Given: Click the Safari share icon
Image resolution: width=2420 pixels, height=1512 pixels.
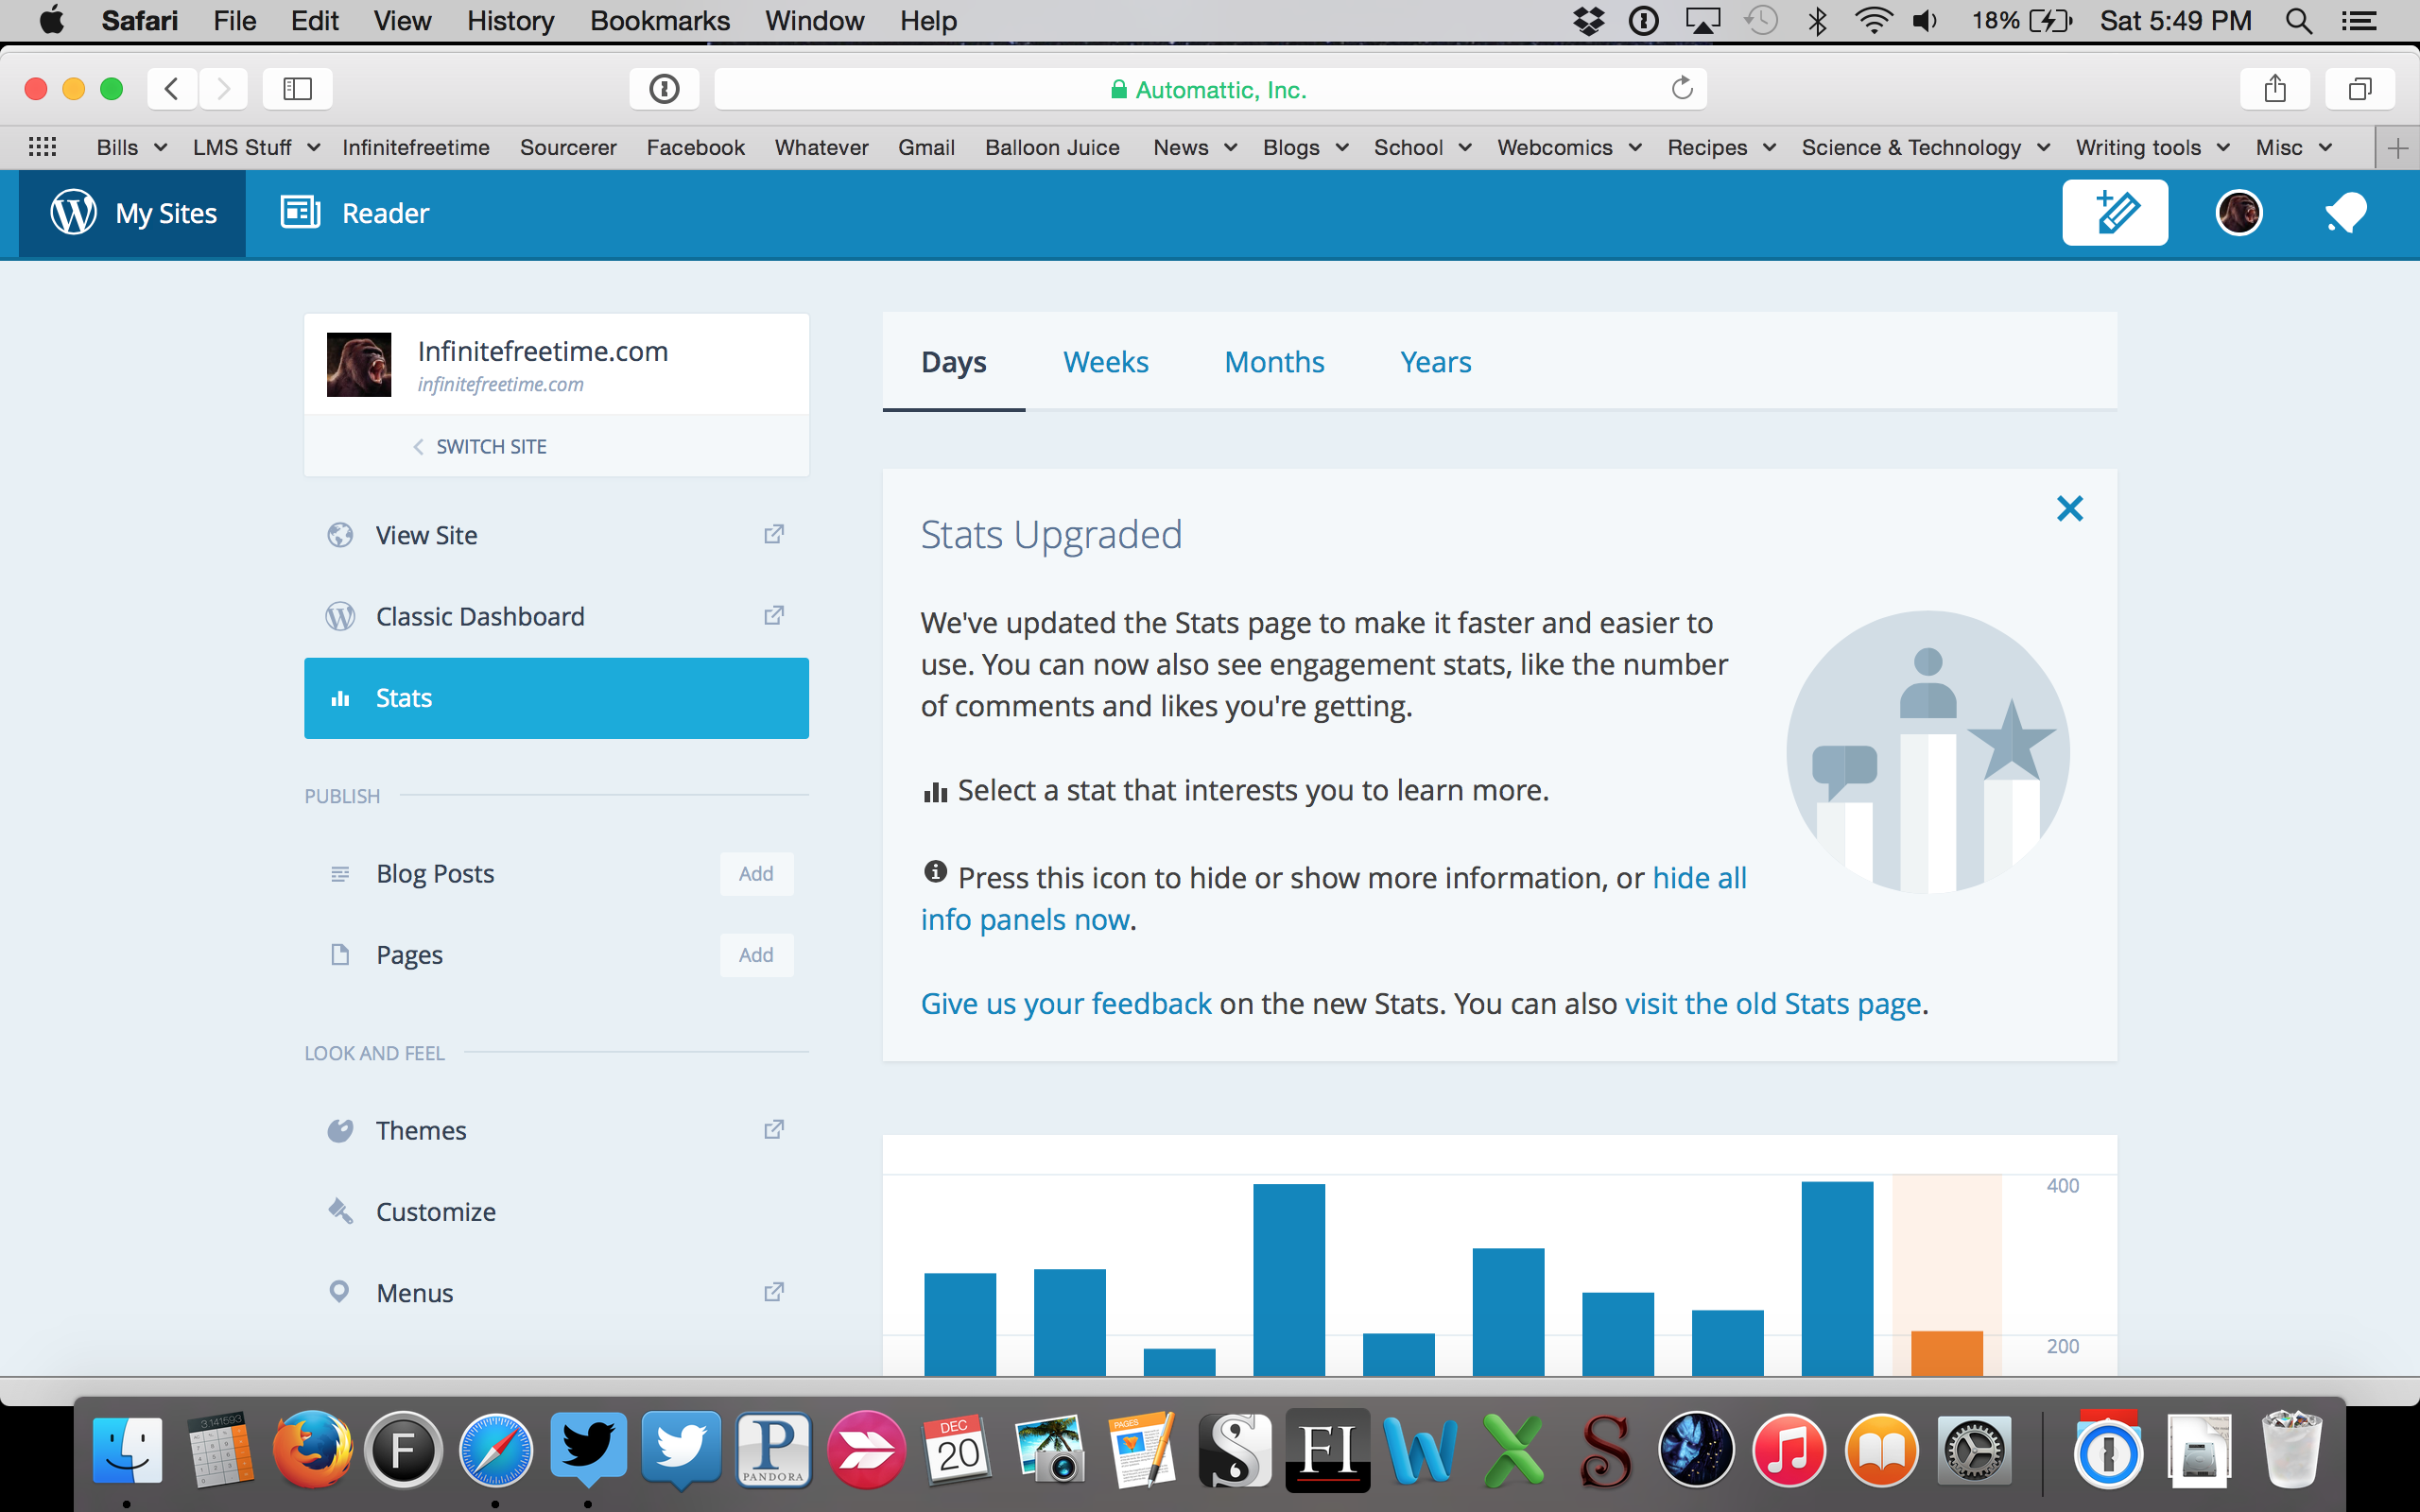Looking at the screenshot, I should 2274,89.
